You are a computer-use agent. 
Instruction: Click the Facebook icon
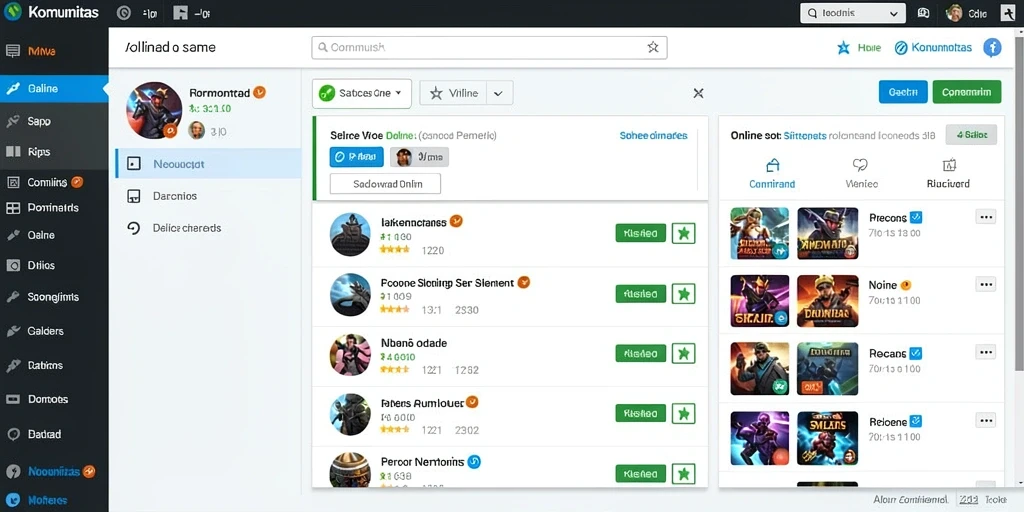[993, 47]
